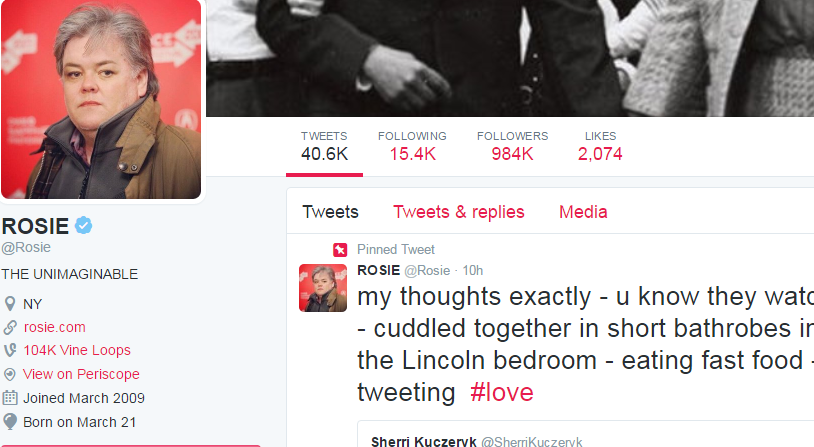Image resolution: width=814 pixels, height=447 pixels.
Task: View the 984K Followers list
Action: point(512,147)
